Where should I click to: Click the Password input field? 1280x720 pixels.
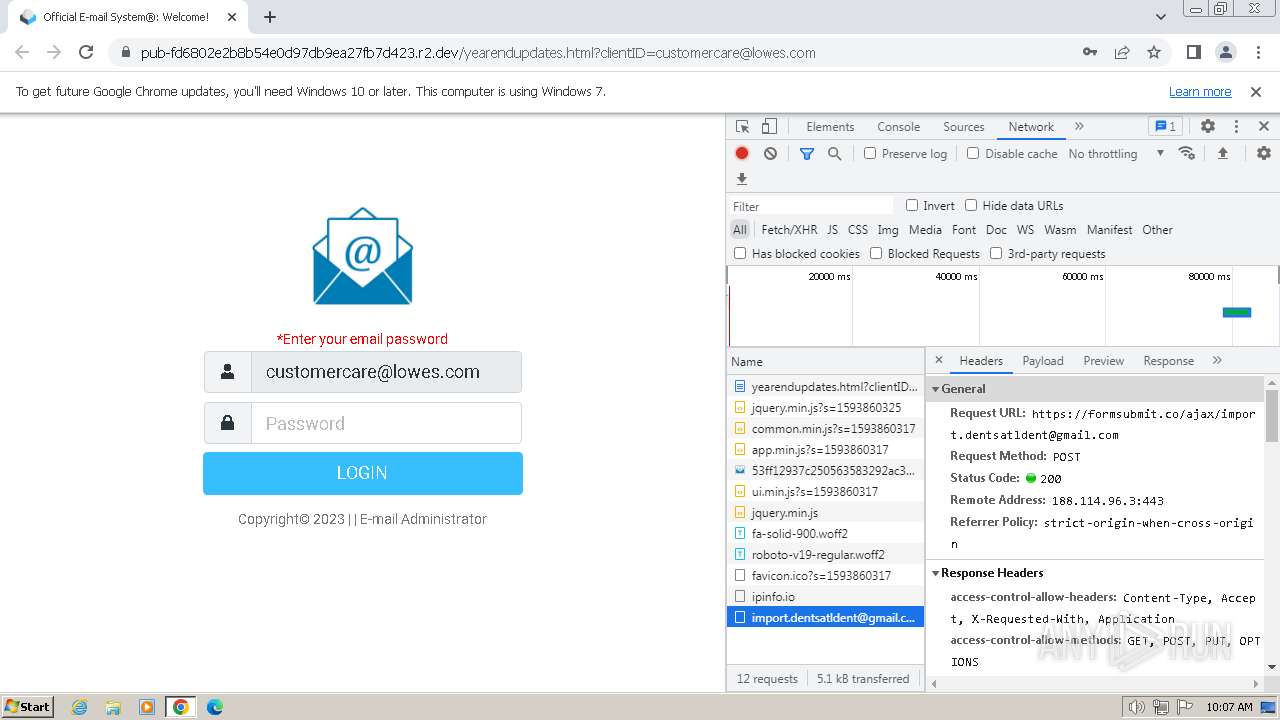point(386,423)
